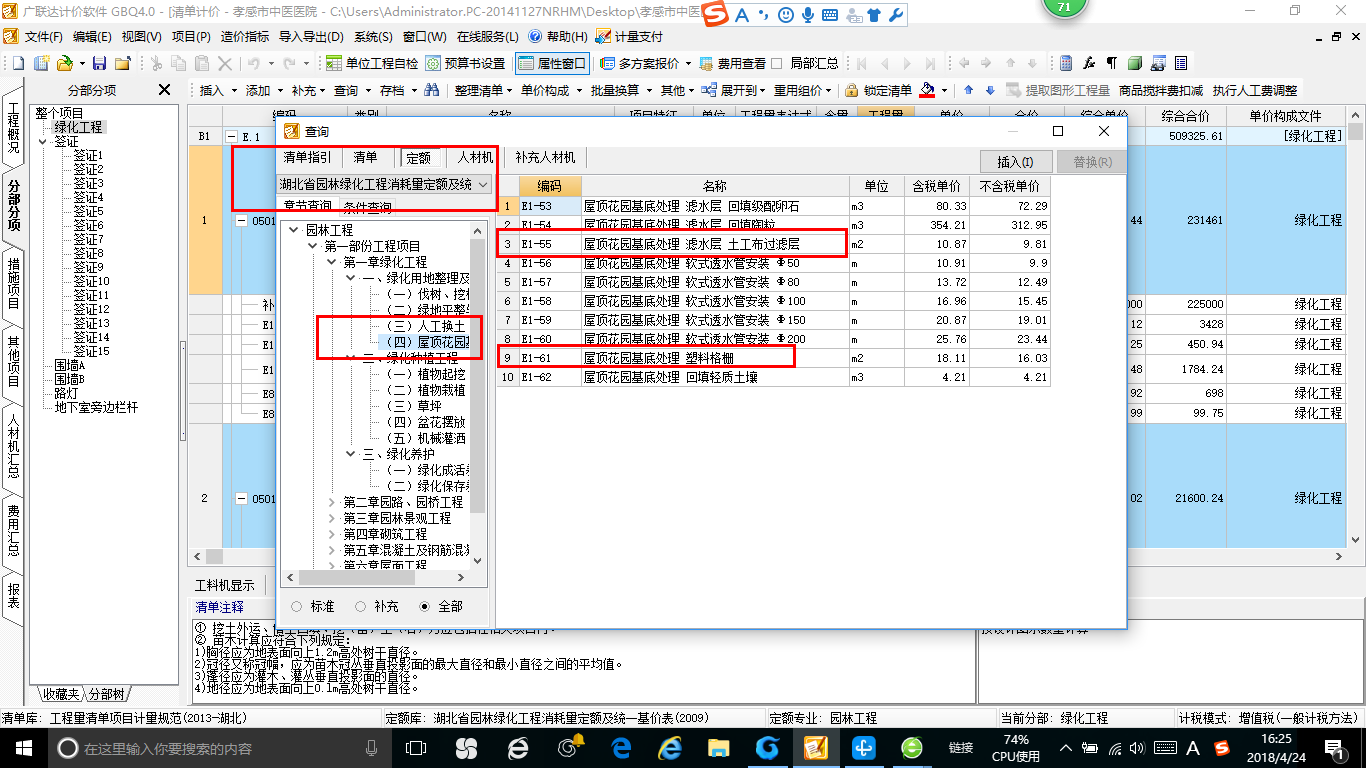Select the 补充 radio button
This screenshot has height=768, width=1366.
360,606
